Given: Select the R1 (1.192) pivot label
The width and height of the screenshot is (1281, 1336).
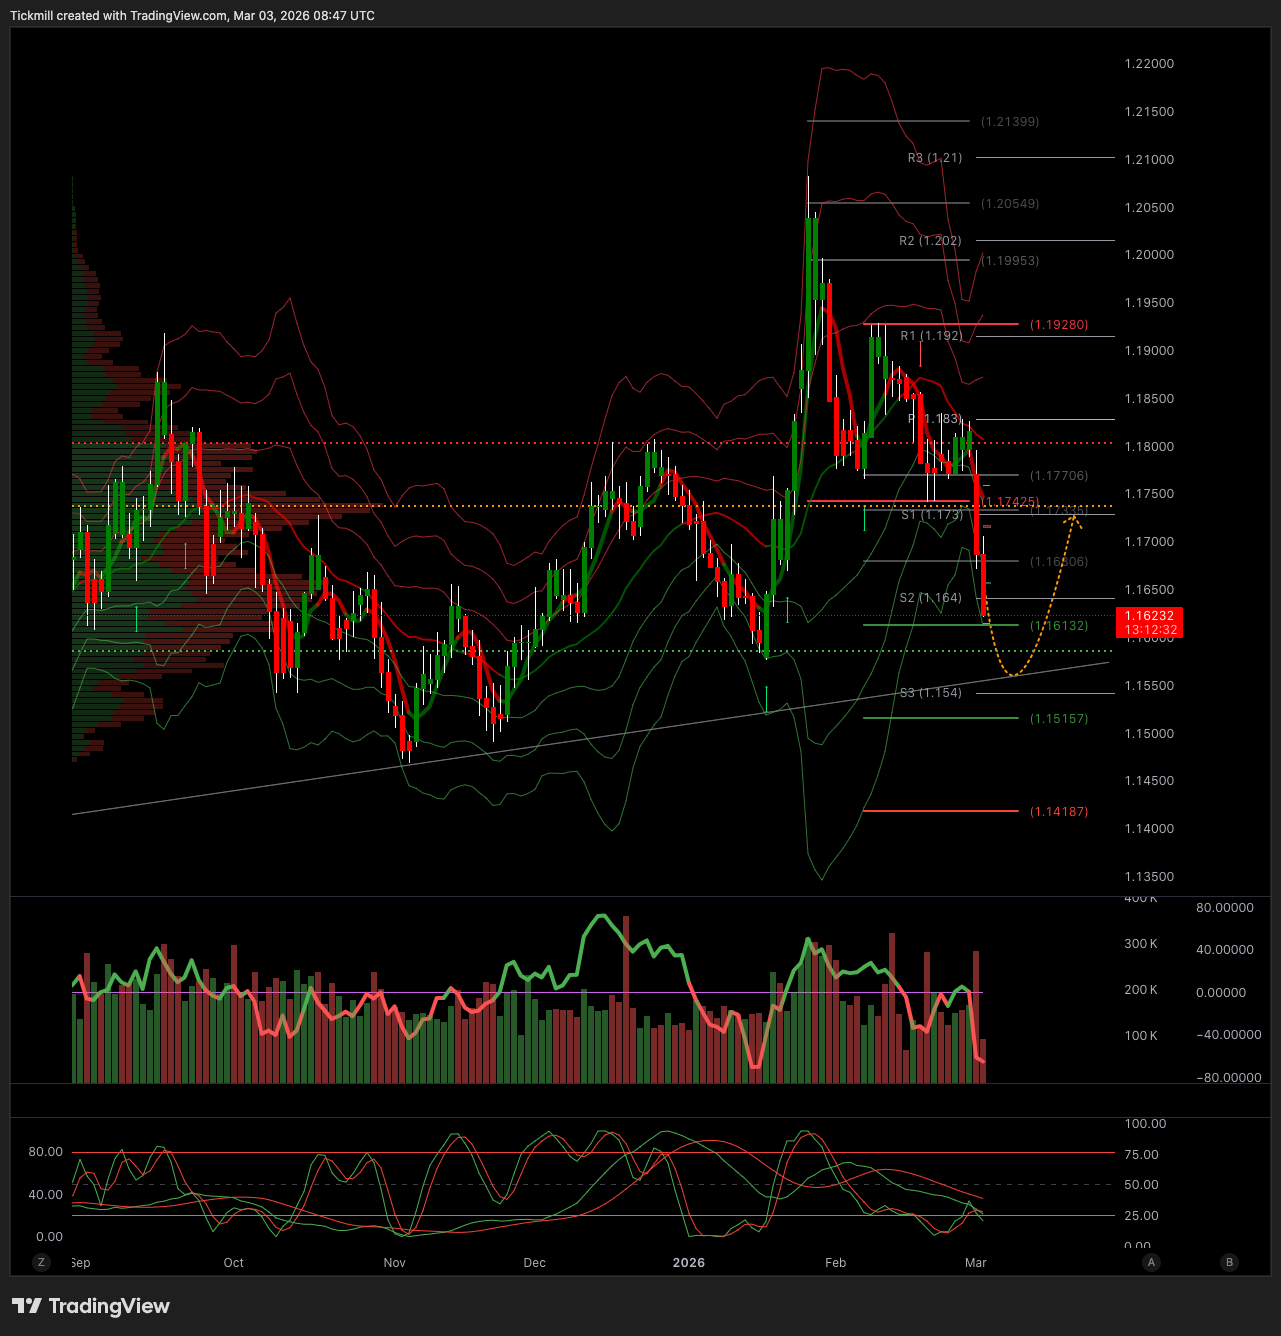Looking at the screenshot, I should point(931,336).
